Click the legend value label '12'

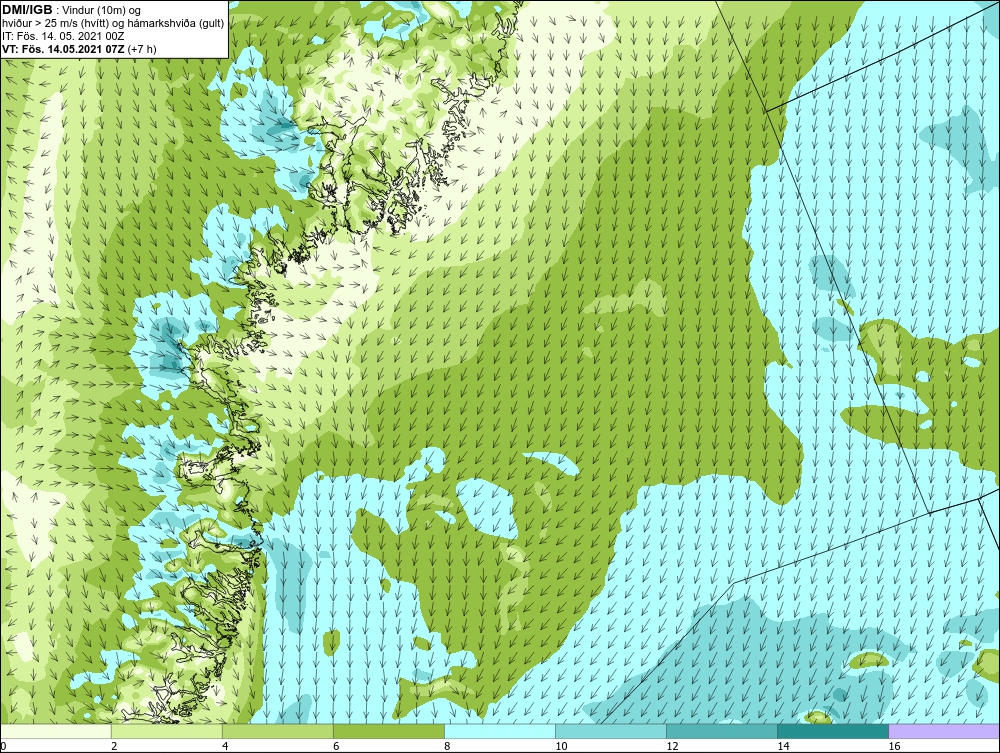672,746
